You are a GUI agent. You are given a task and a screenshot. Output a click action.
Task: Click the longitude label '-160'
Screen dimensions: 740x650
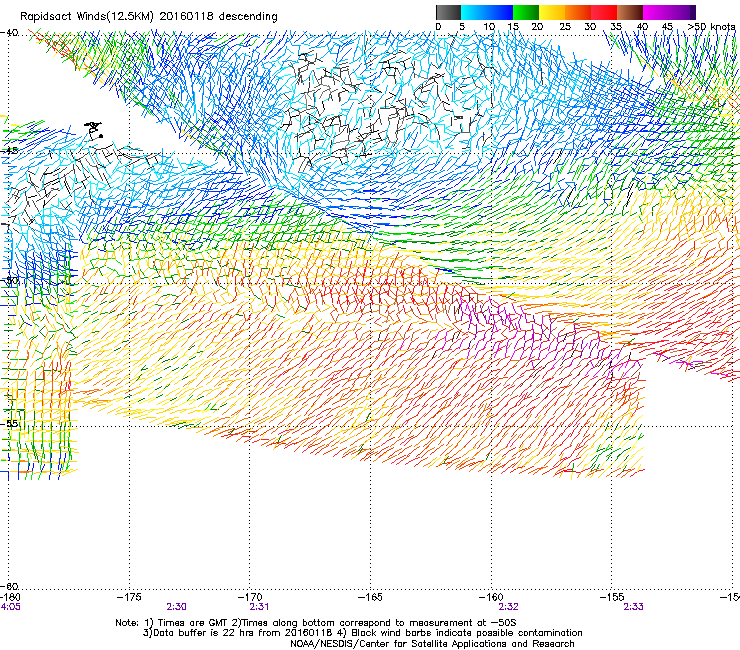tap(491, 598)
